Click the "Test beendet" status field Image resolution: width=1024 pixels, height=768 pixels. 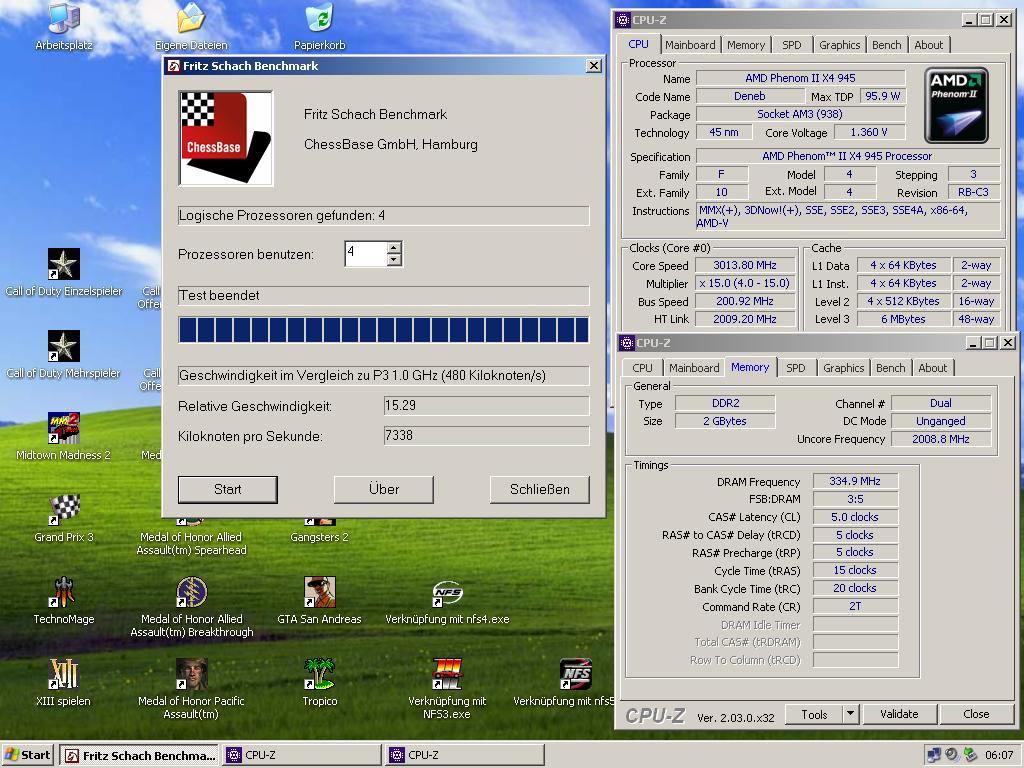tap(383, 295)
